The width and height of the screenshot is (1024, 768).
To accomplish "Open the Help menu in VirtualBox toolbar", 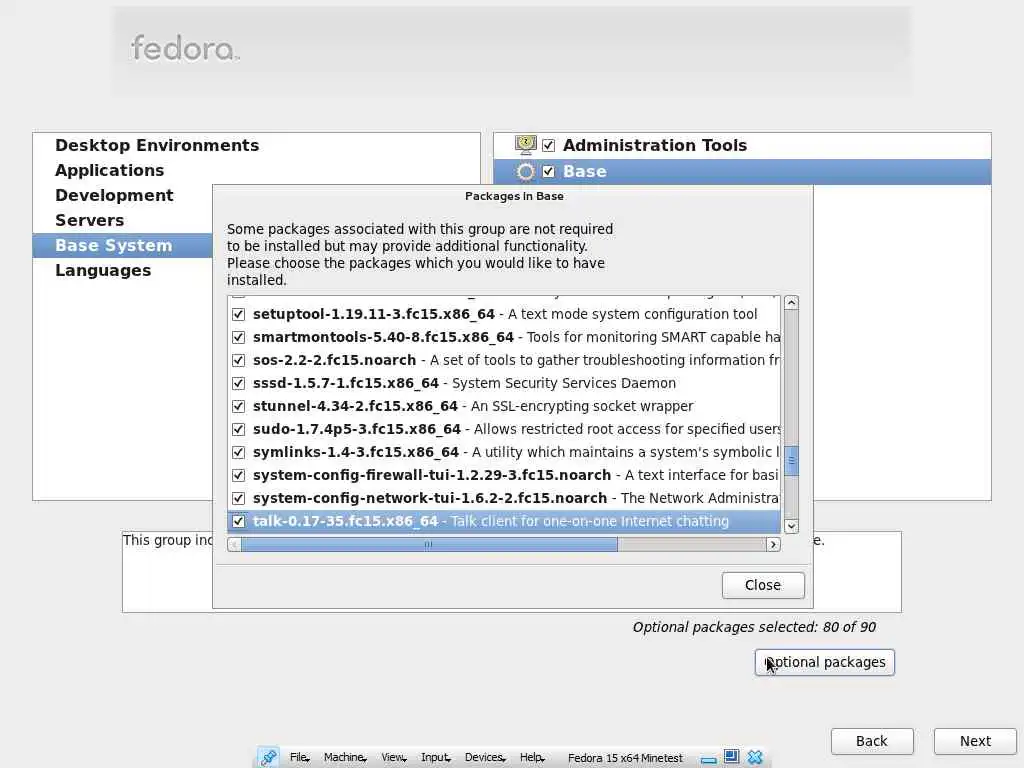I will click(x=532, y=758).
